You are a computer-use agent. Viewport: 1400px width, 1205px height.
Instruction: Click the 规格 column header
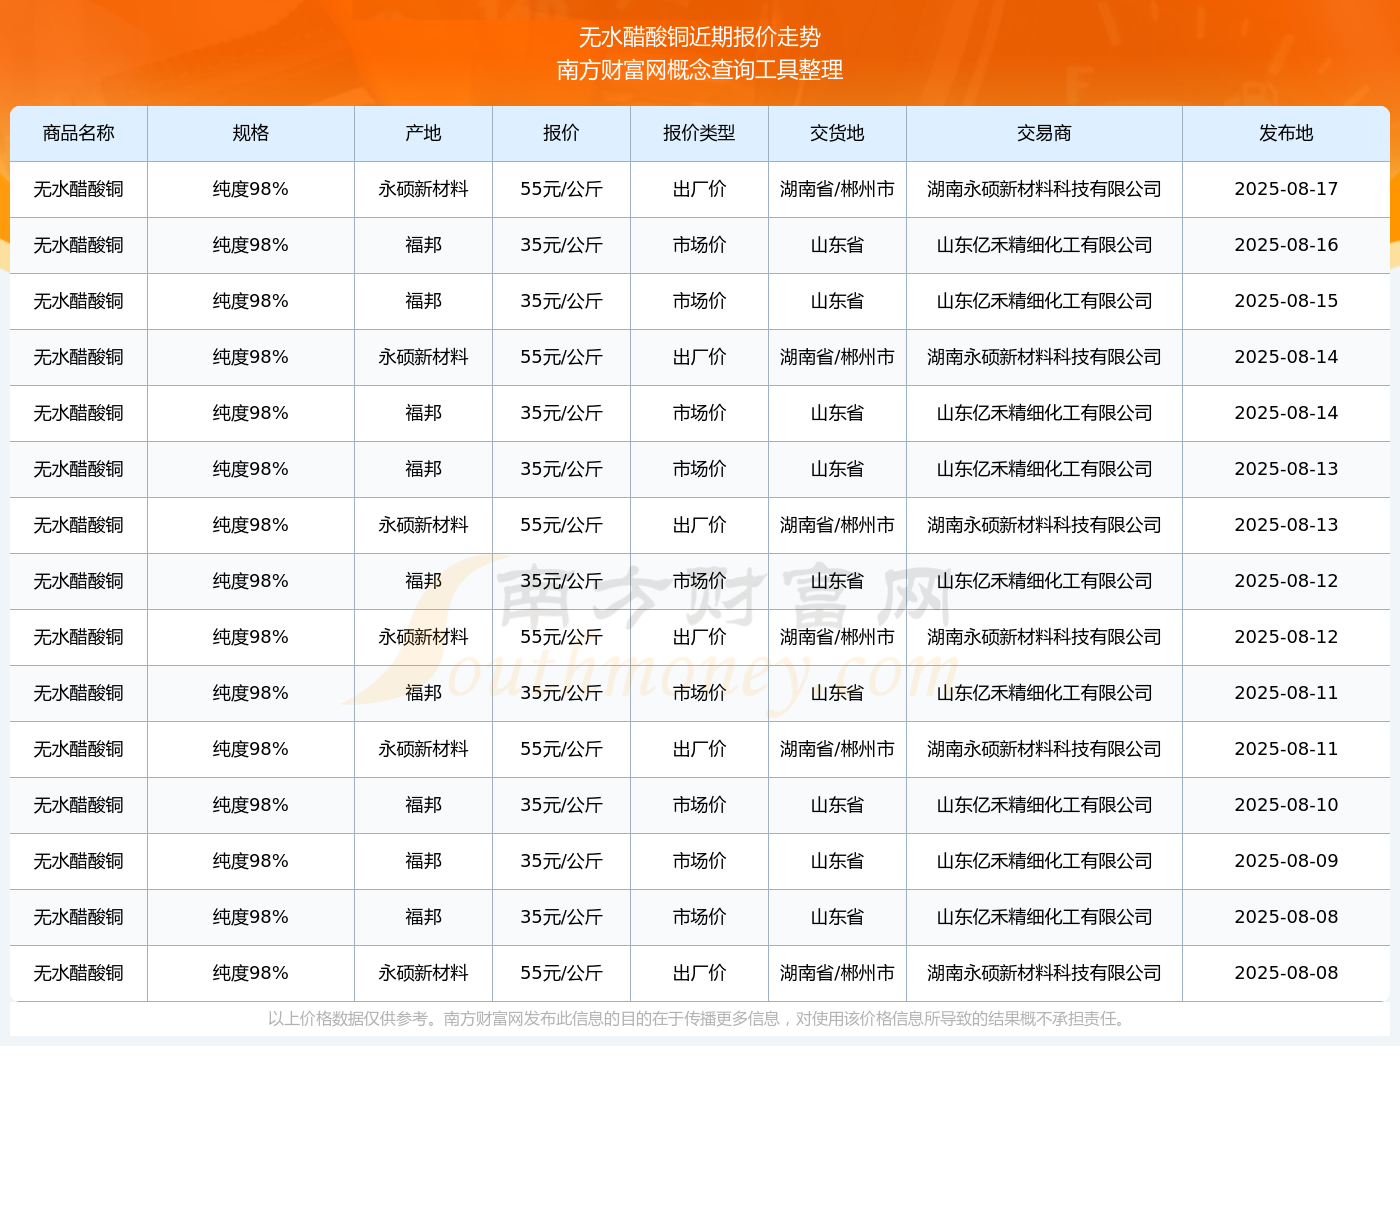point(251,133)
